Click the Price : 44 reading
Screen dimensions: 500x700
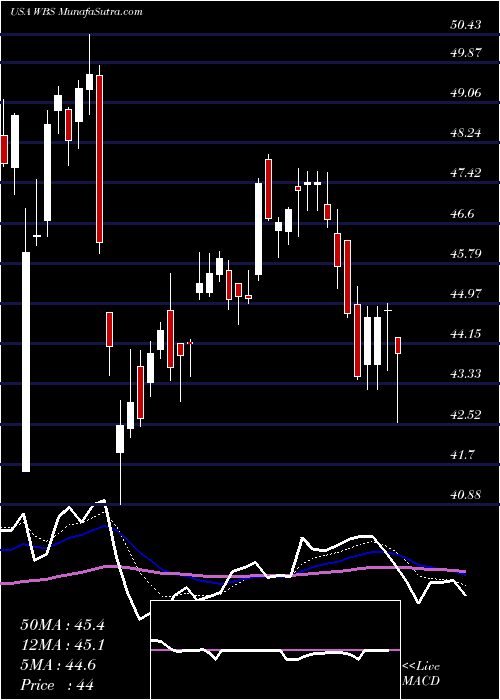pyautogui.click(x=57, y=685)
